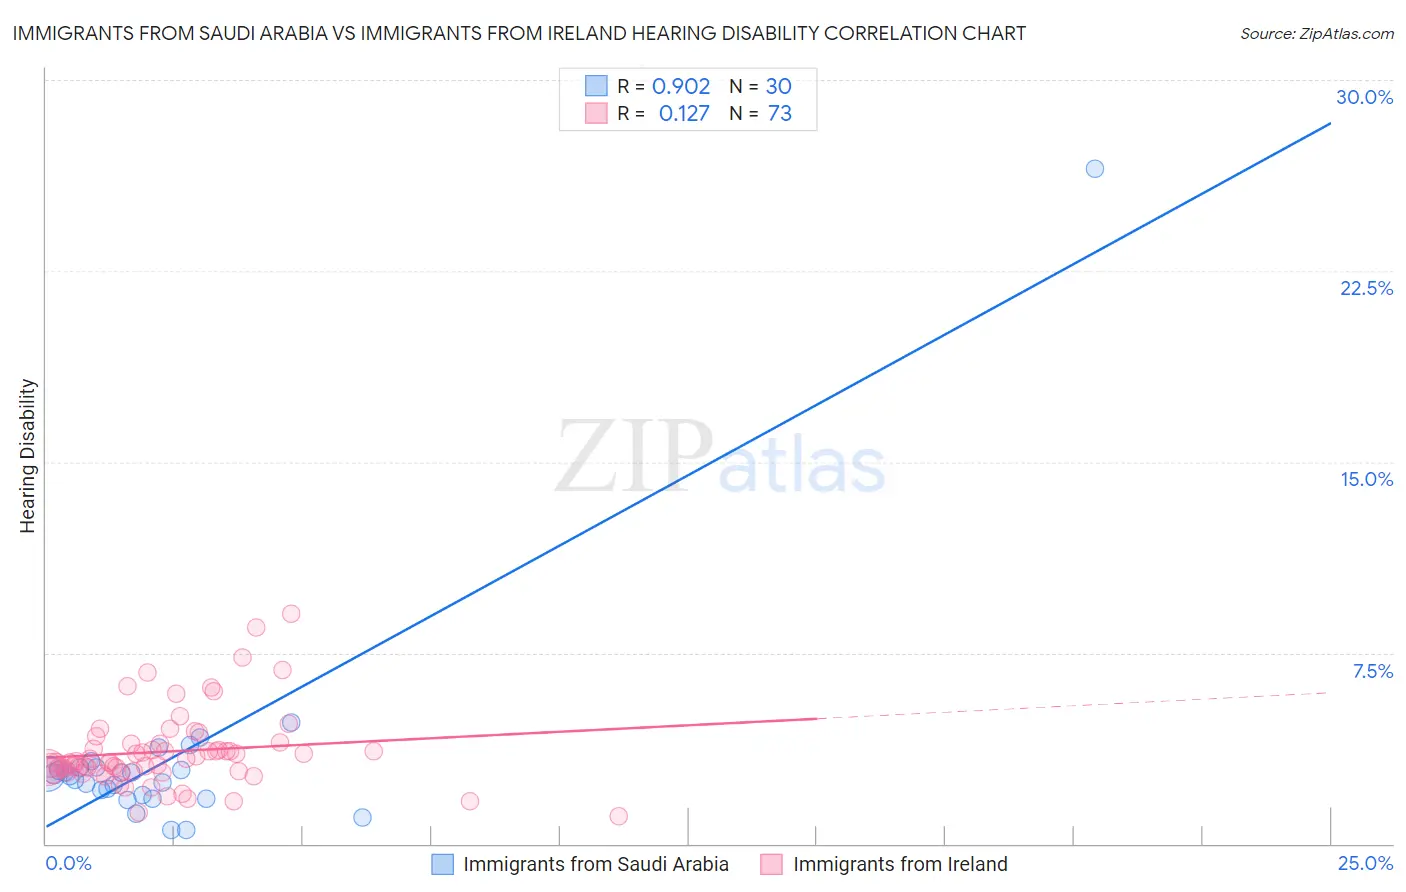Click the 0.0% x-axis tick label
The image size is (1406, 892).
click(68, 863)
